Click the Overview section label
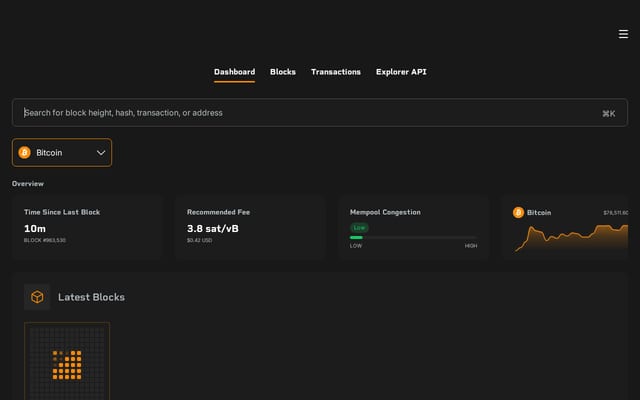Image resolution: width=640 pixels, height=400 pixels. tap(28, 184)
